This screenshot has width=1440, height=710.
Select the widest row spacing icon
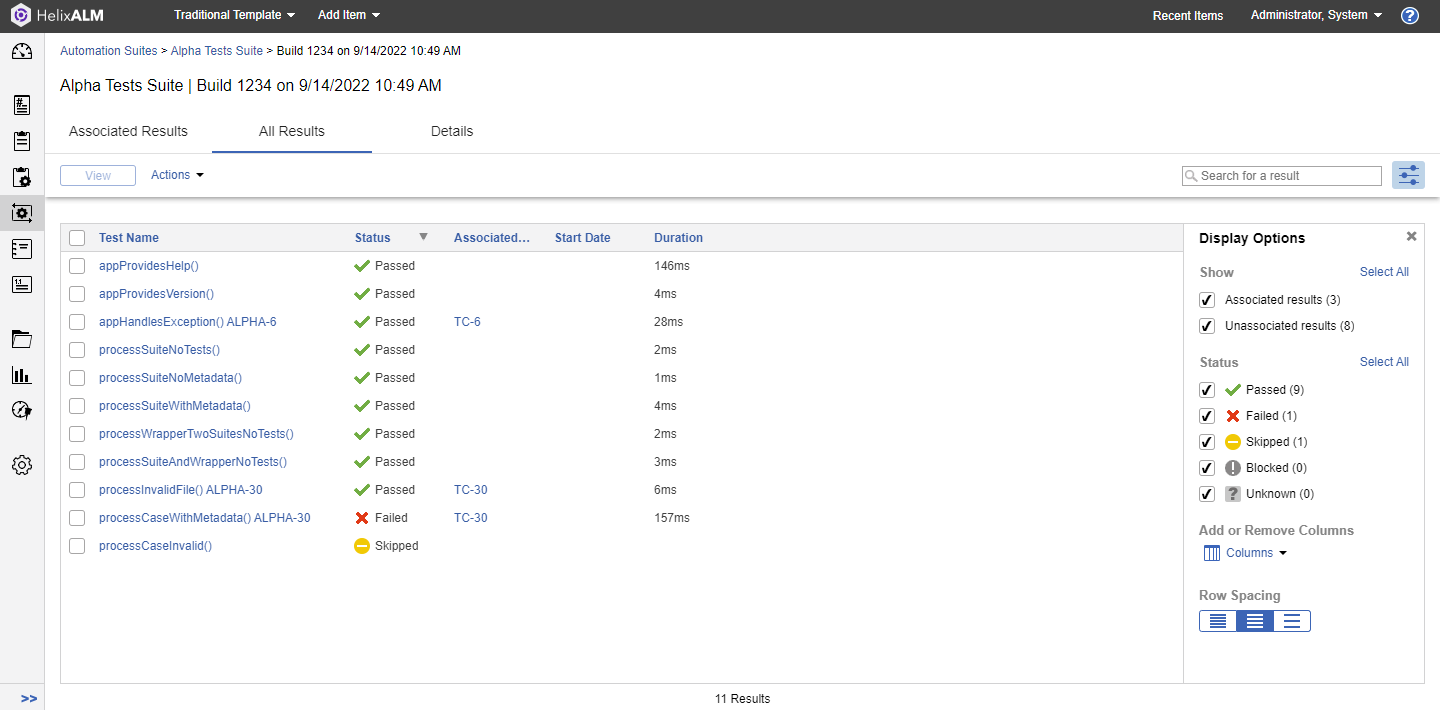tap(1292, 621)
